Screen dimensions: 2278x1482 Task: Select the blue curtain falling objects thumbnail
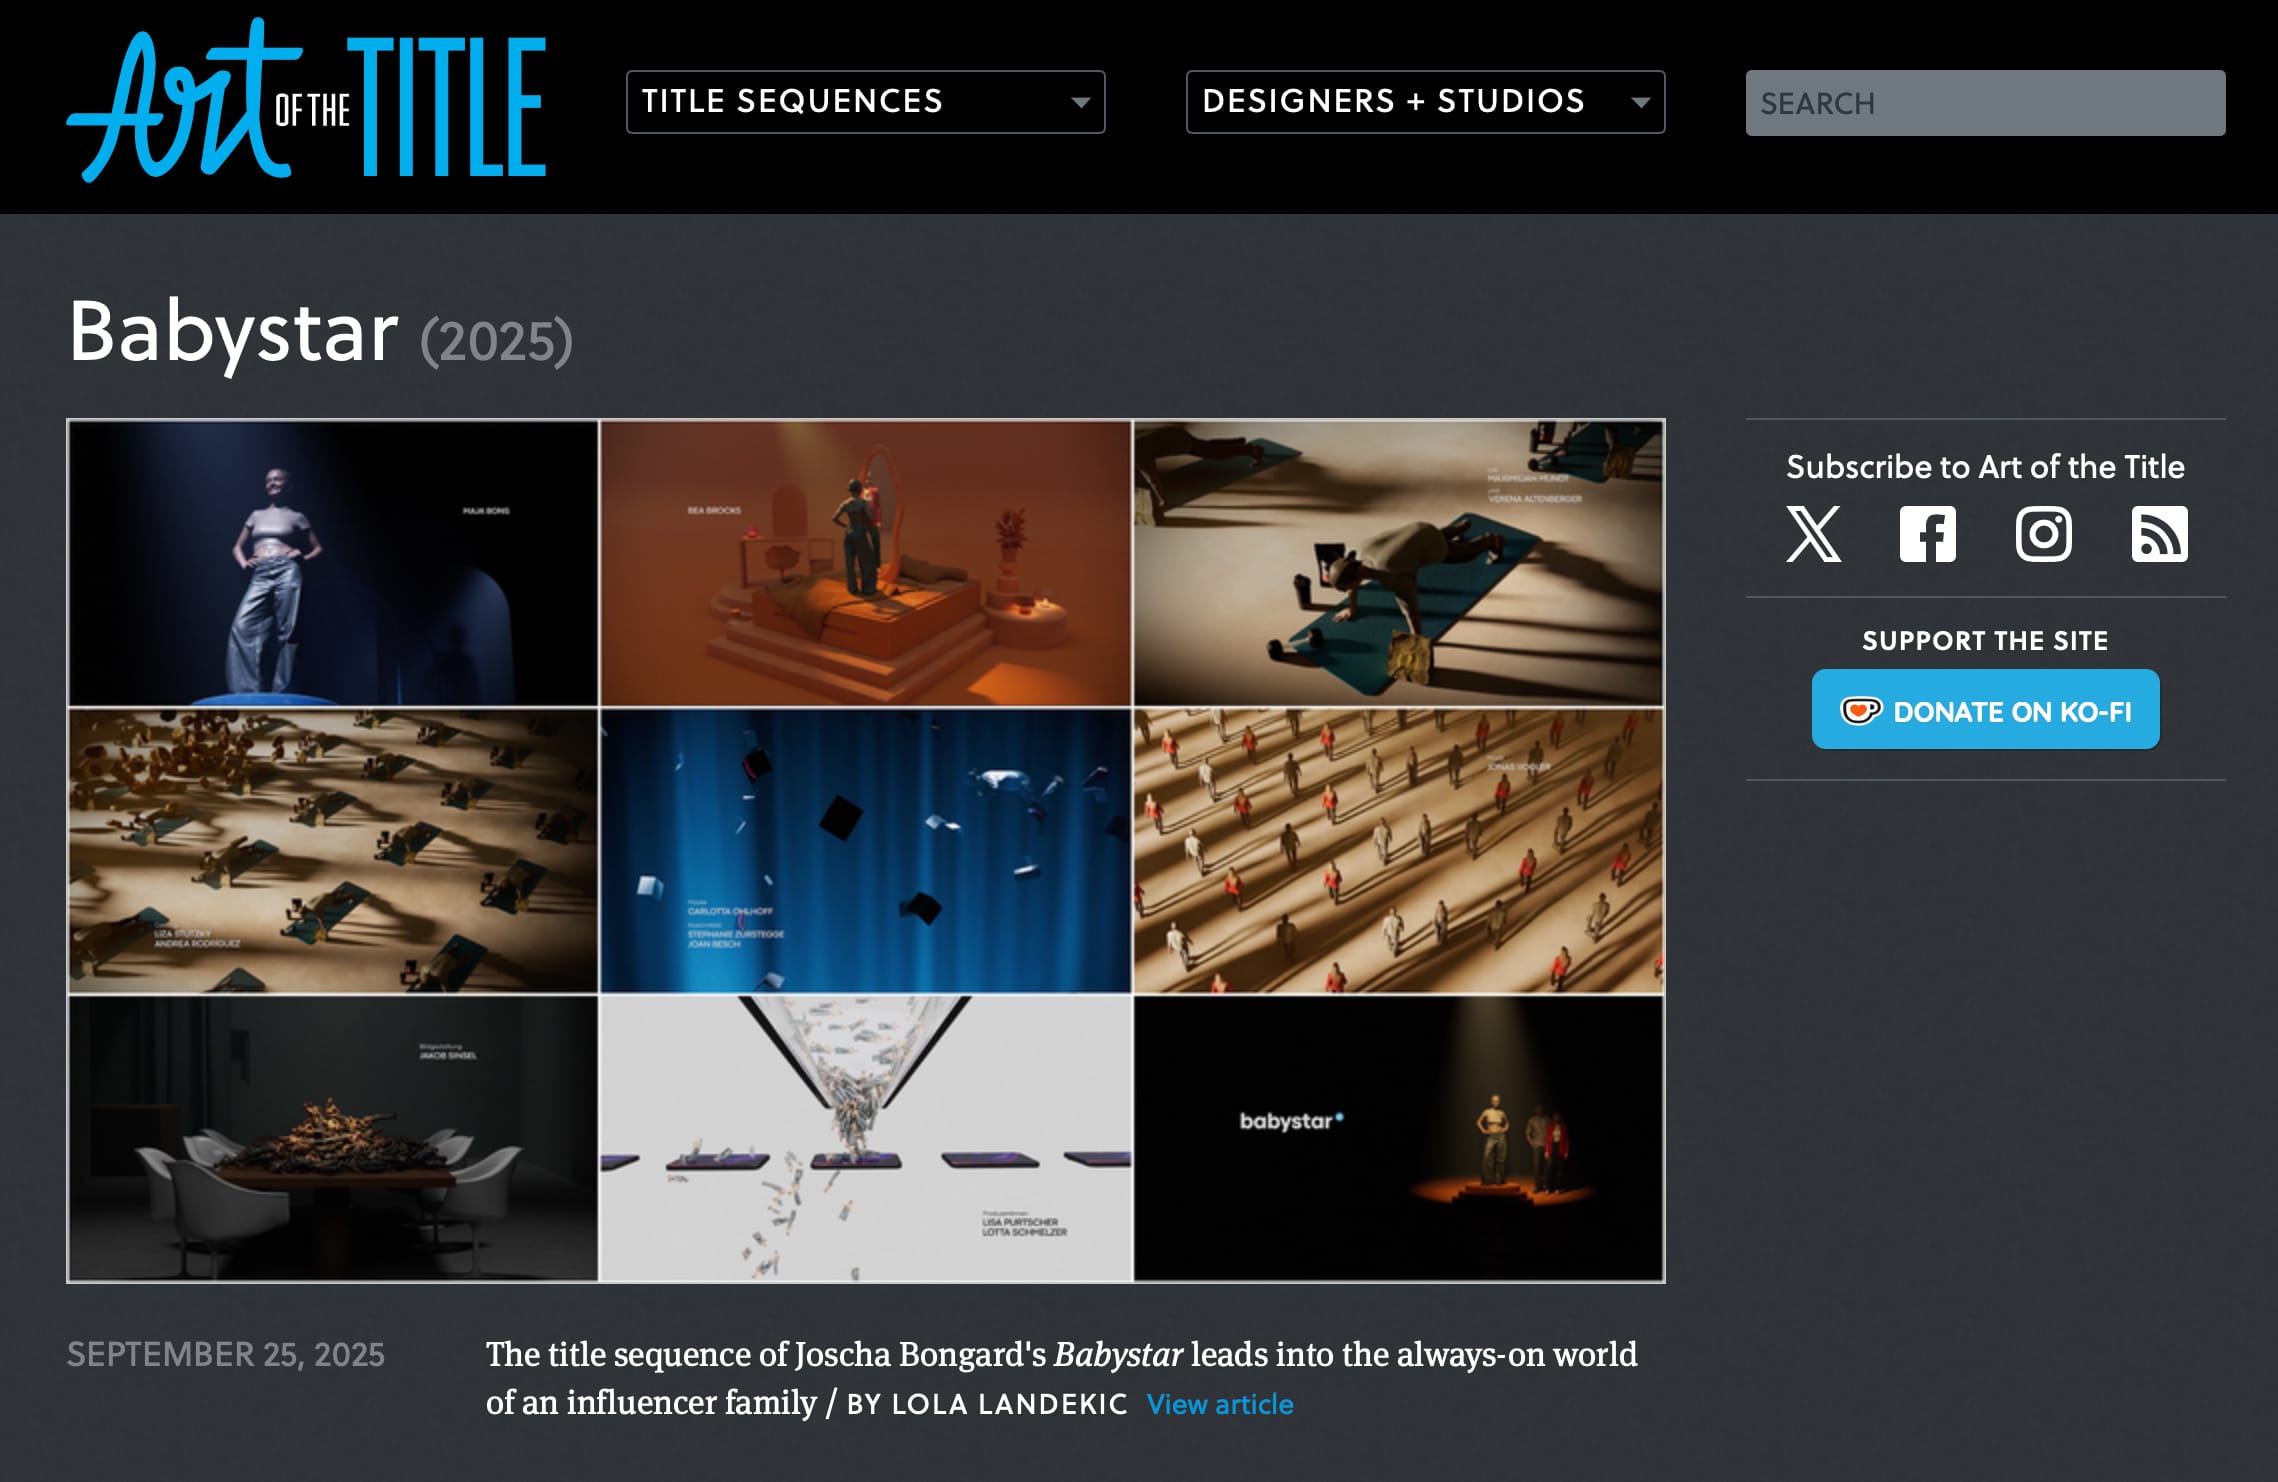[x=866, y=851]
